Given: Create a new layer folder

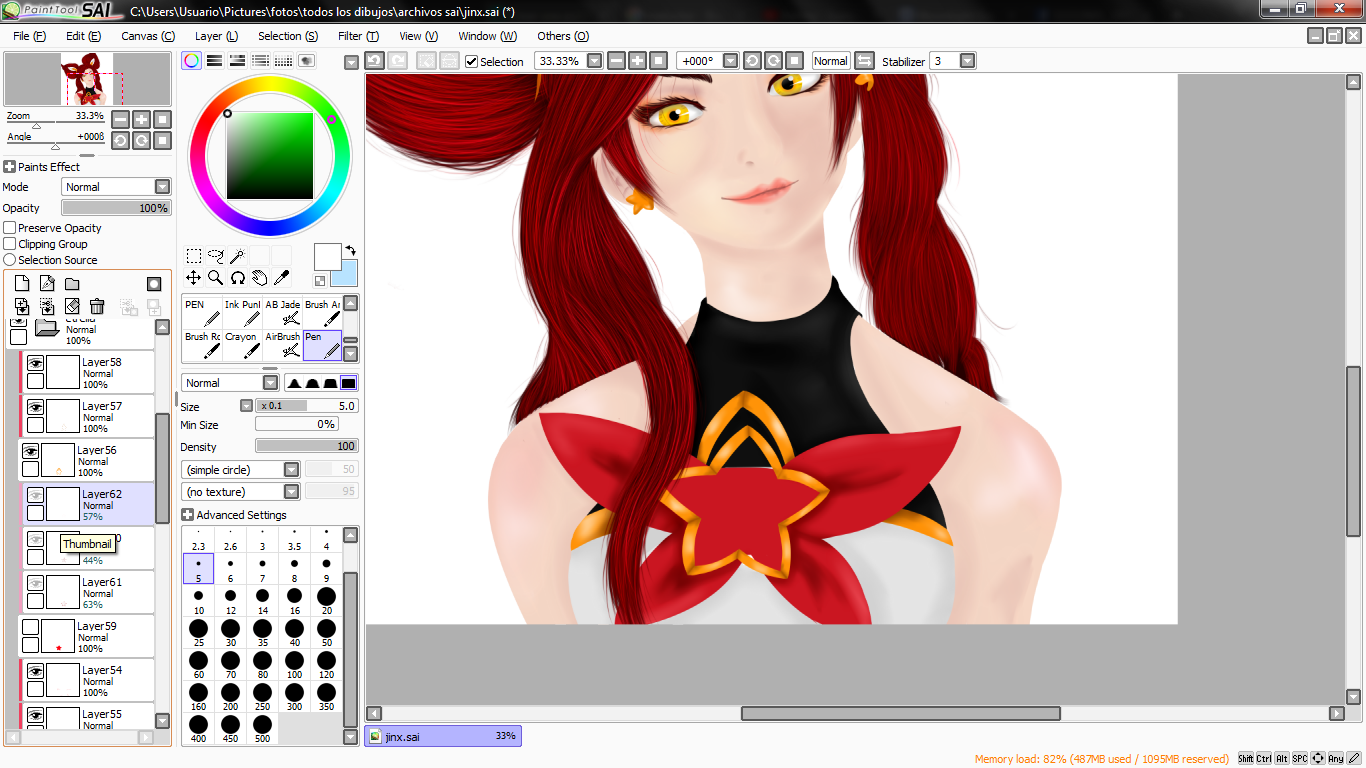Looking at the screenshot, I should coord(72,284).
